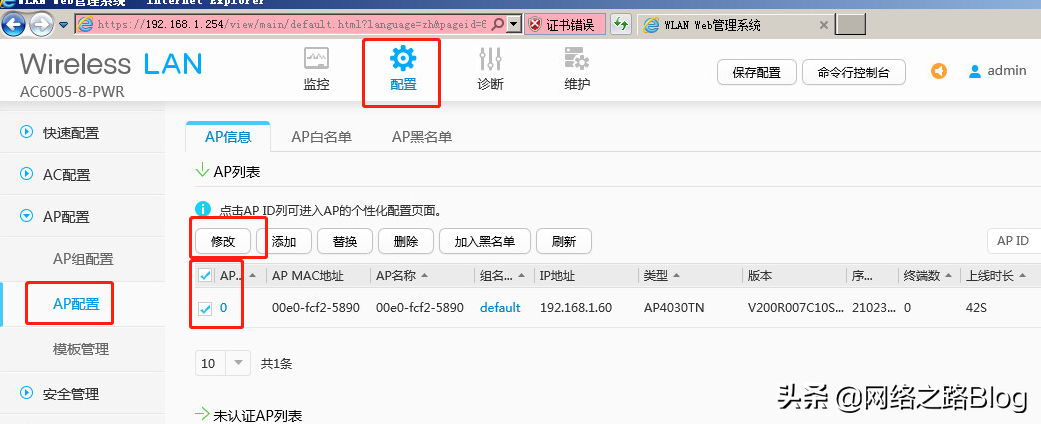The width and height of the screenshot is (1041, 424).
Task: Expand the AC配置 sidebar section
Action: [x=27, y=174]
